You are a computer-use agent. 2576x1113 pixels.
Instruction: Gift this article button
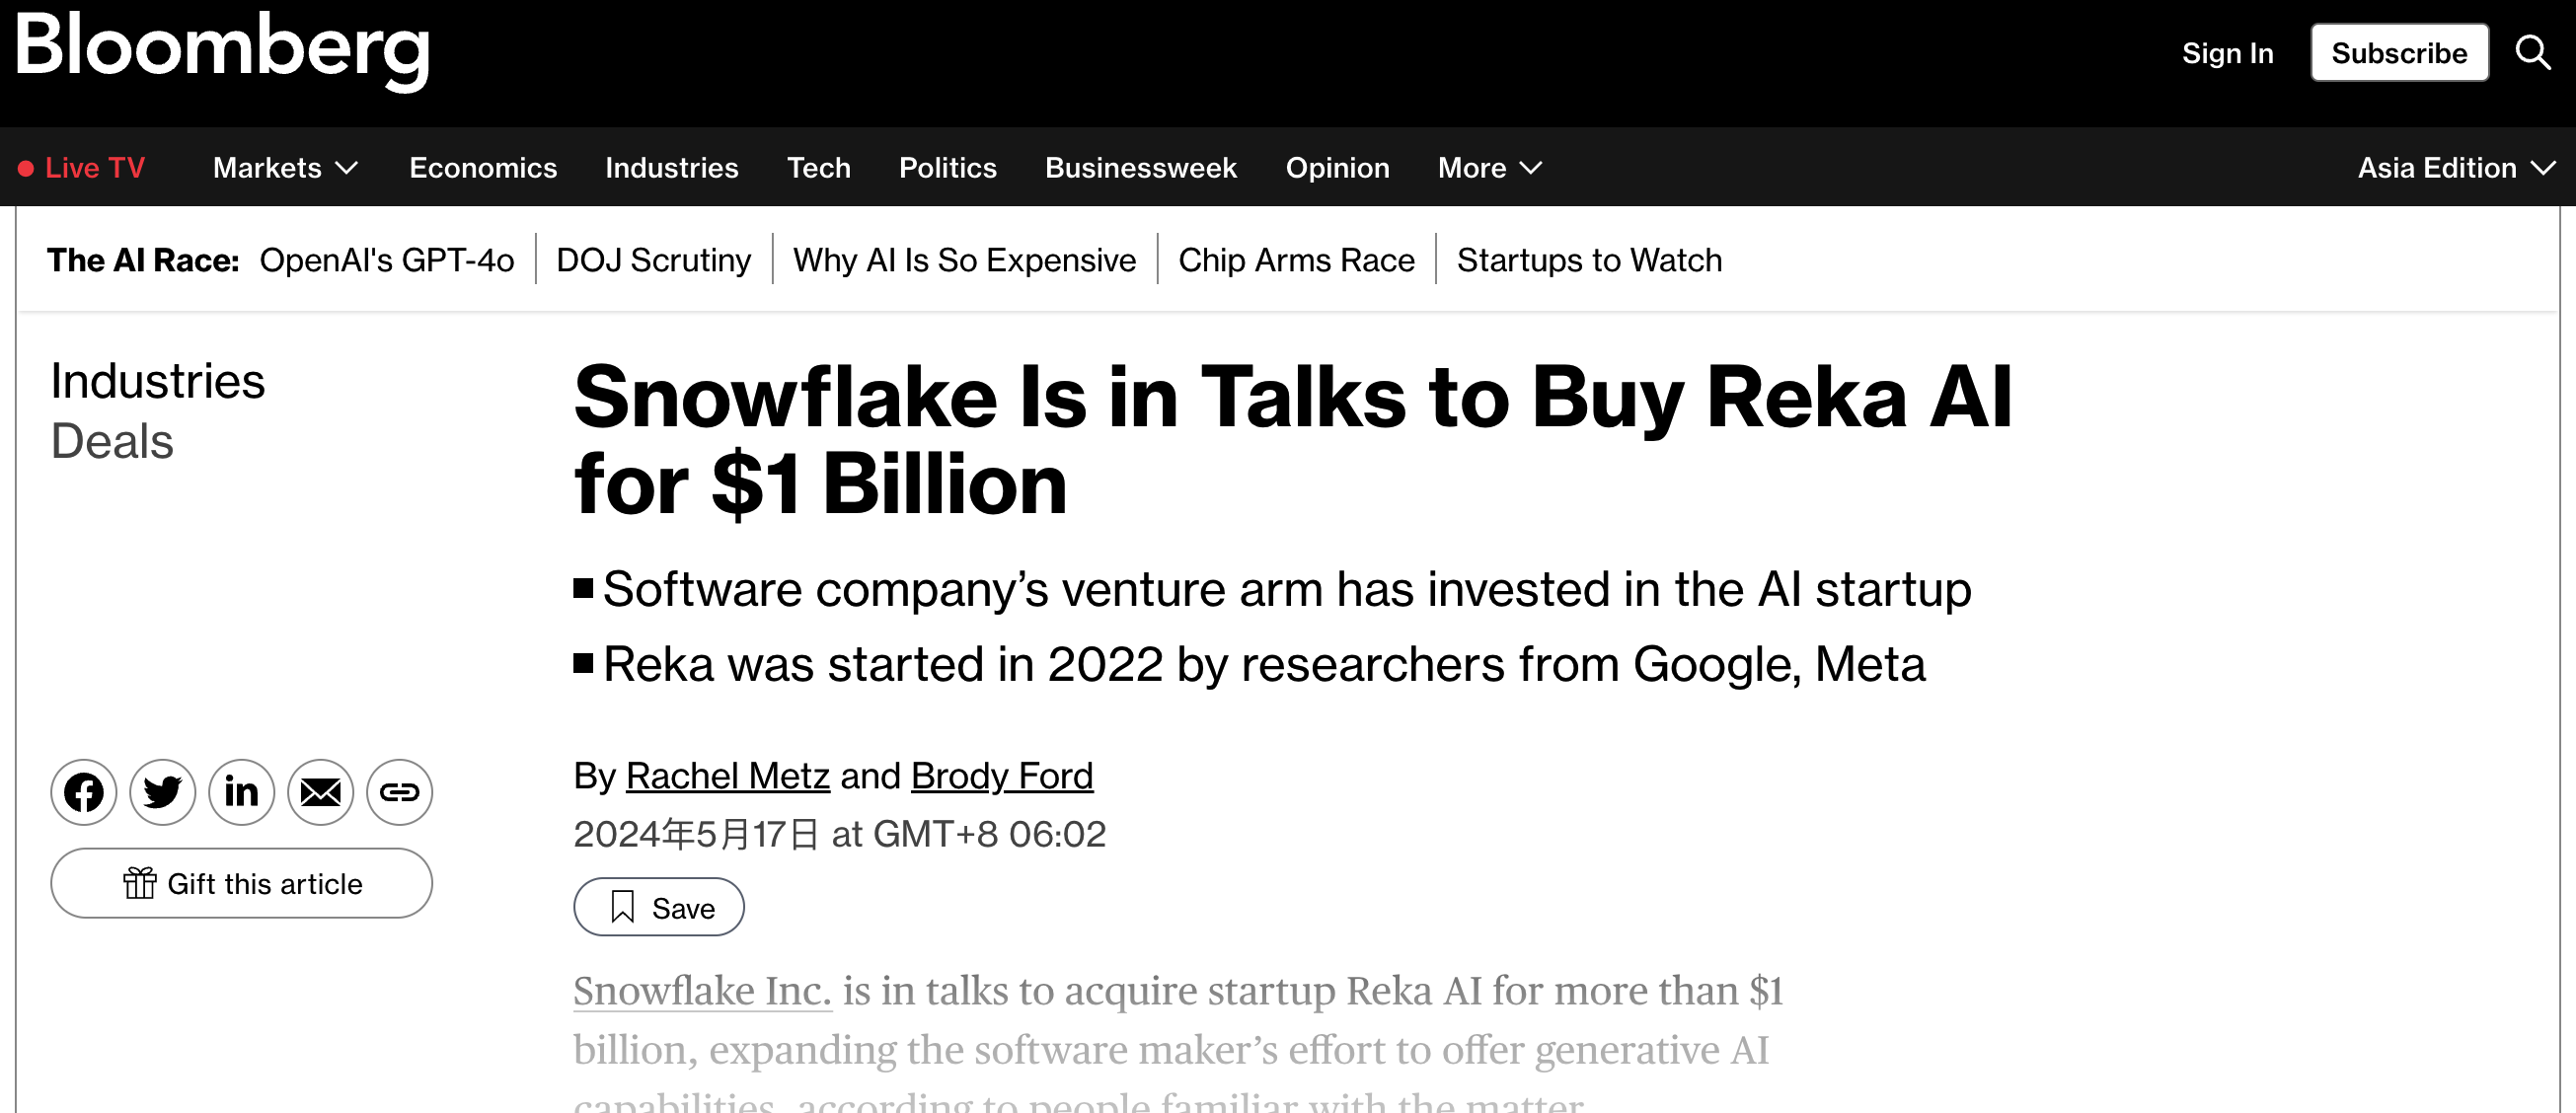pyautogui.click(x=242, y=883)
